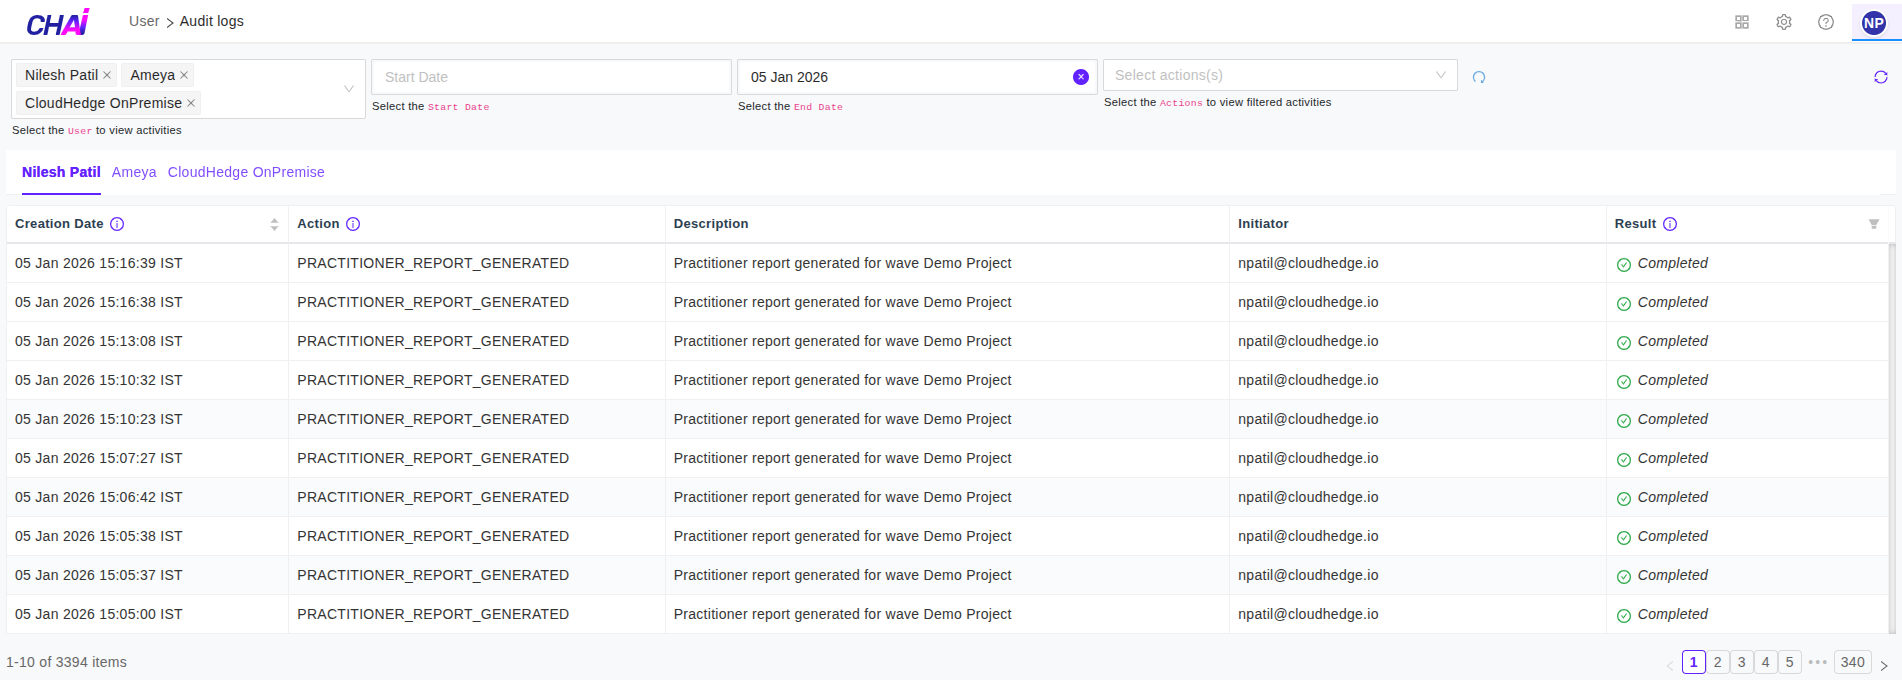Remove the CloudHedge OnPremise user tag

point(191,103)
